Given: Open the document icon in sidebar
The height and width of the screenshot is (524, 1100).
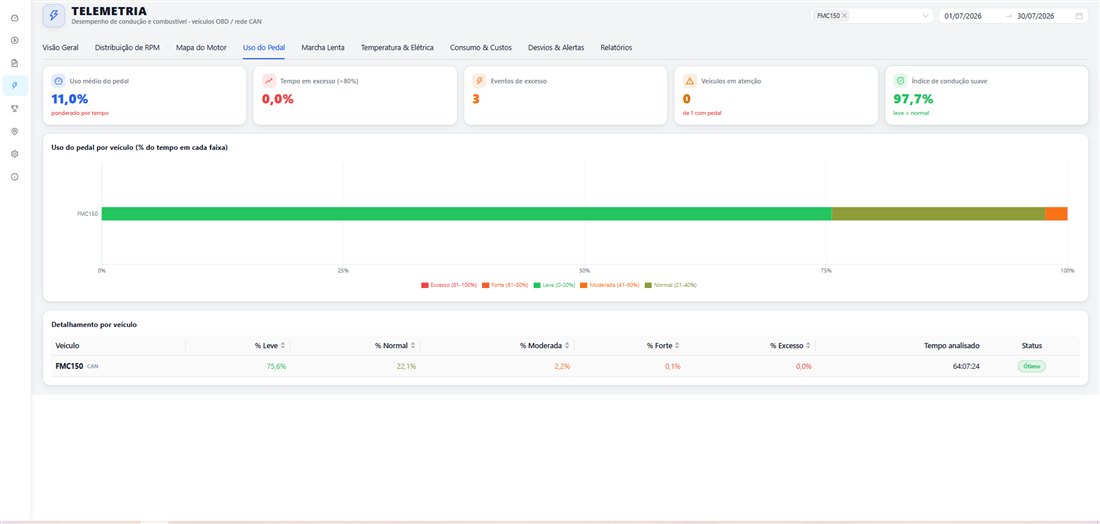Looking at the screenshot, I should click(15, 63).
